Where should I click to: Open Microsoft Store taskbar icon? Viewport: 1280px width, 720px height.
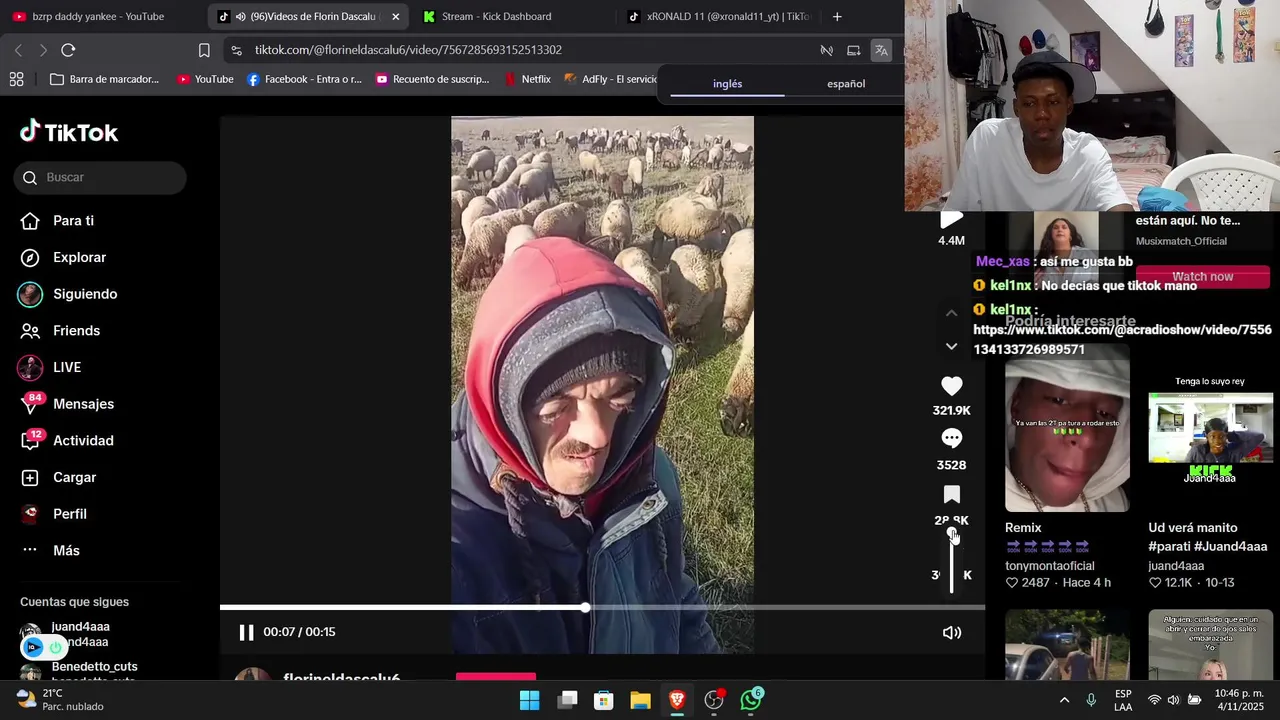(x=603, y=700)
